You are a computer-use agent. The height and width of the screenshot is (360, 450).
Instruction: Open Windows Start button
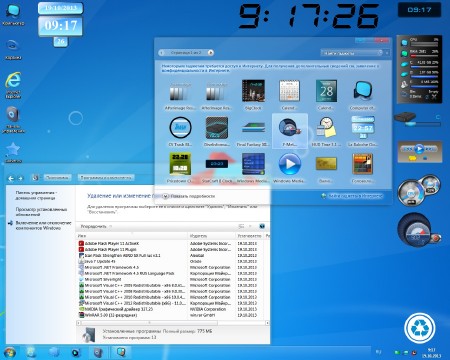coord(9,353)
